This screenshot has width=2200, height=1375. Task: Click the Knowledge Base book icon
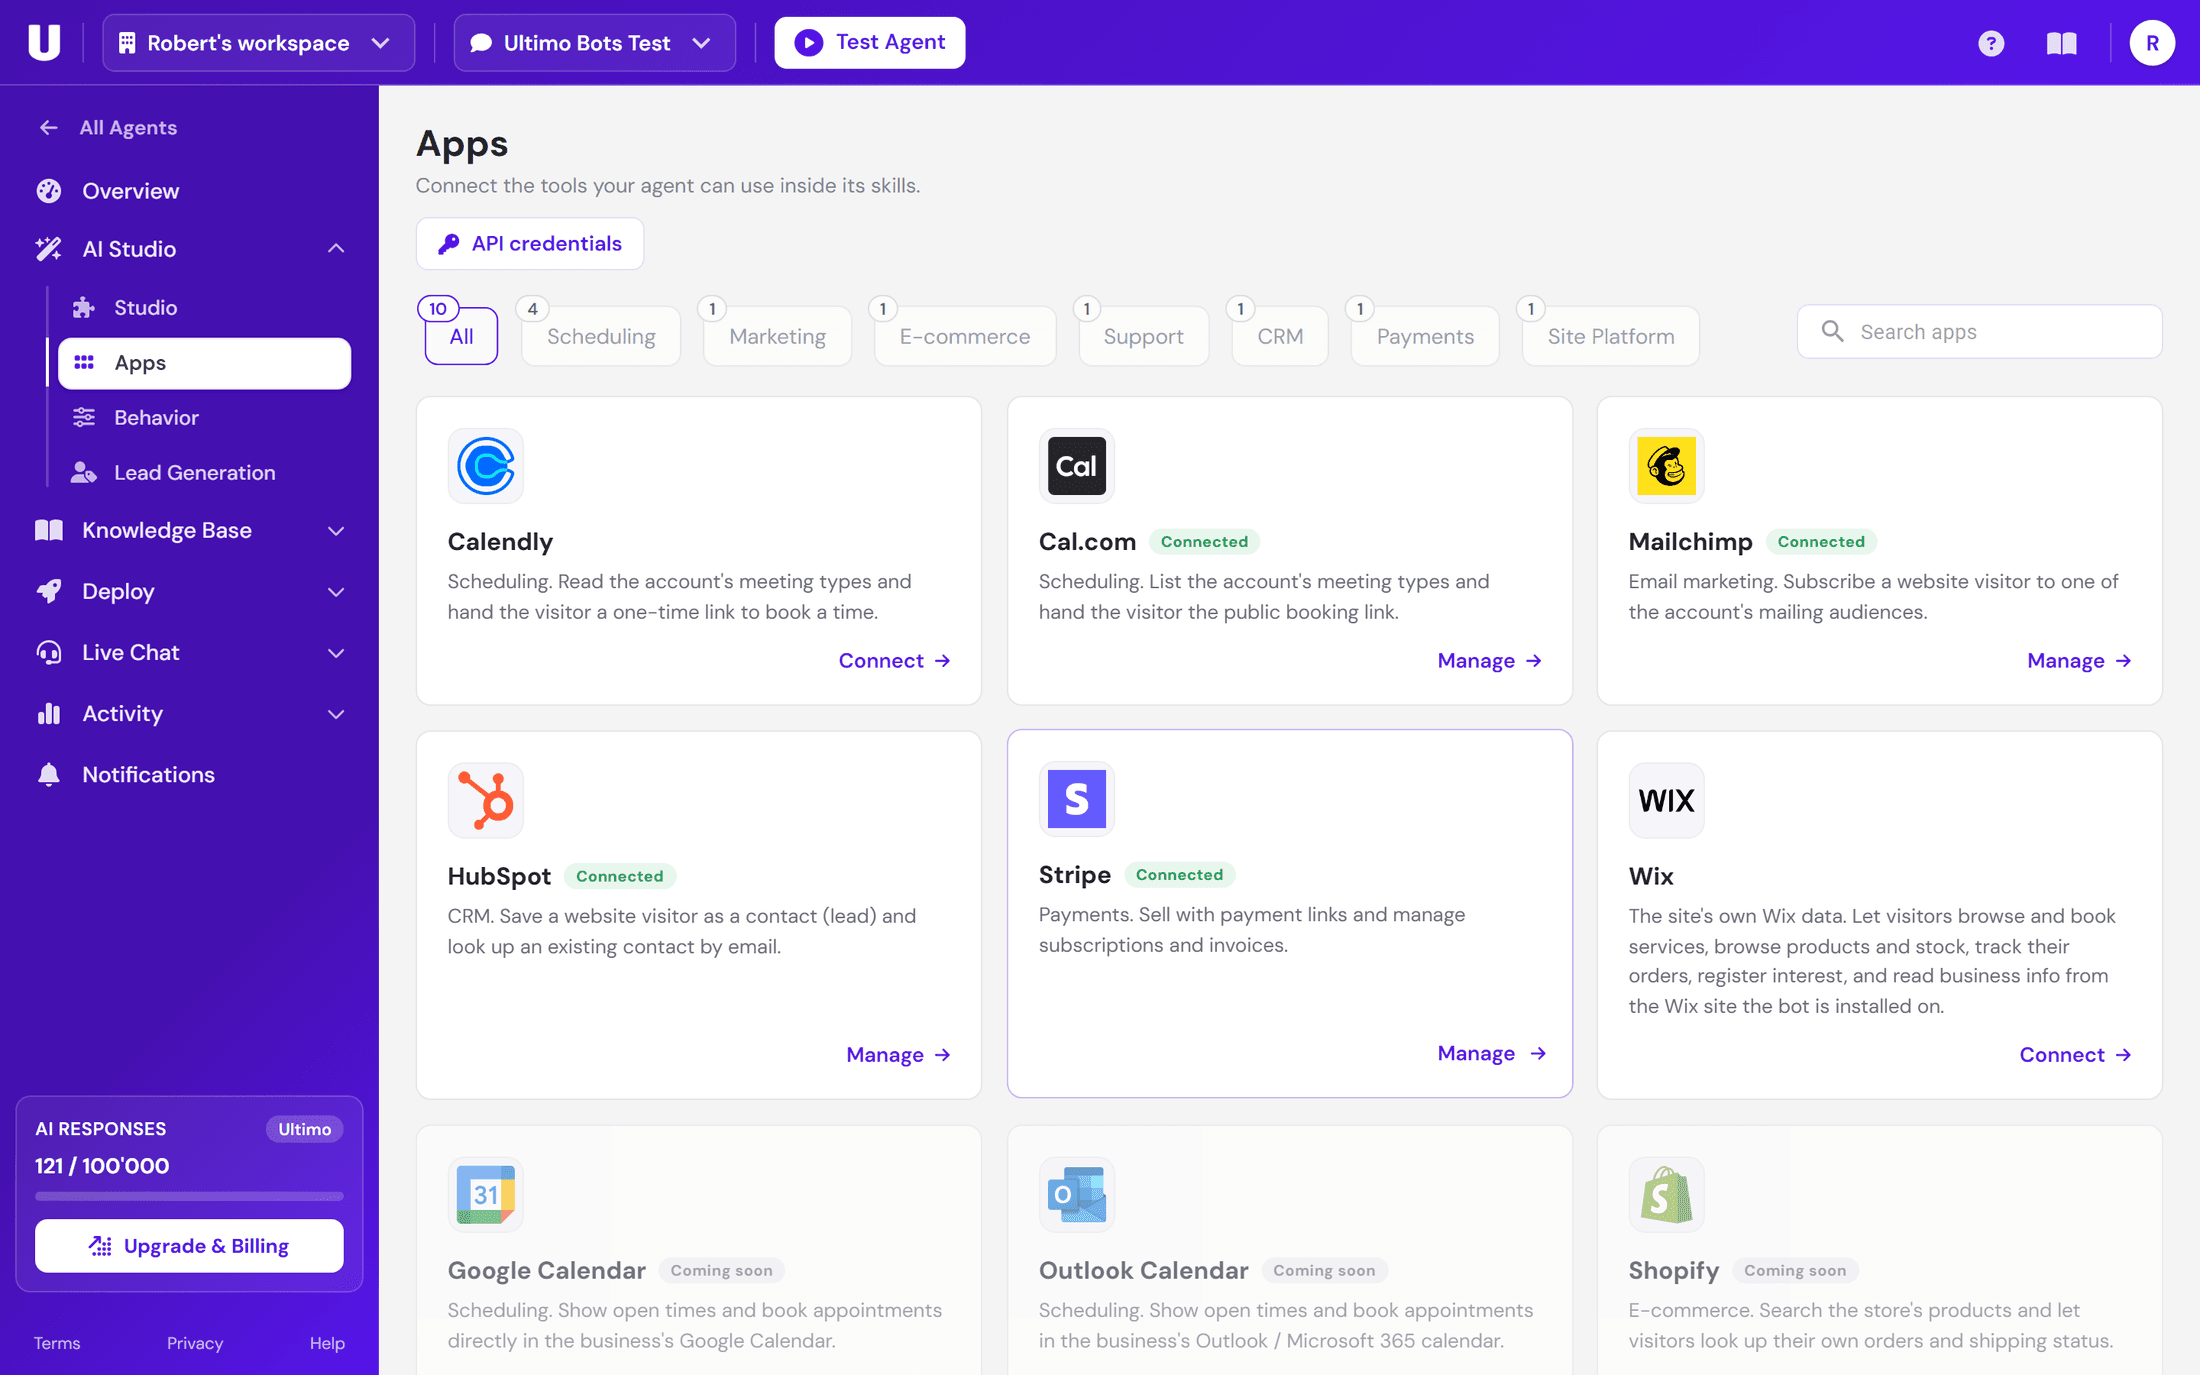tap(49, 530)
